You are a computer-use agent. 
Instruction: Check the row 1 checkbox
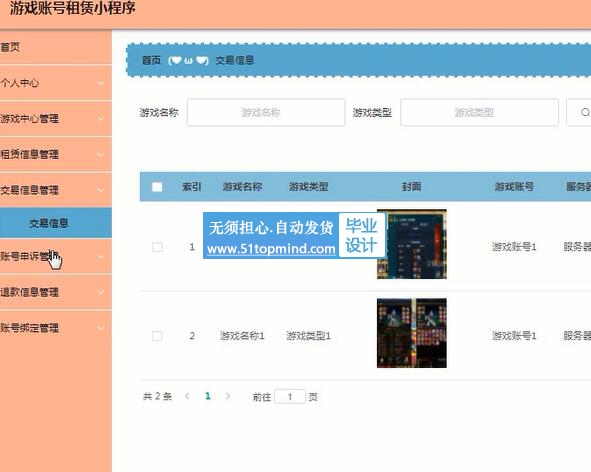[157, 247]
